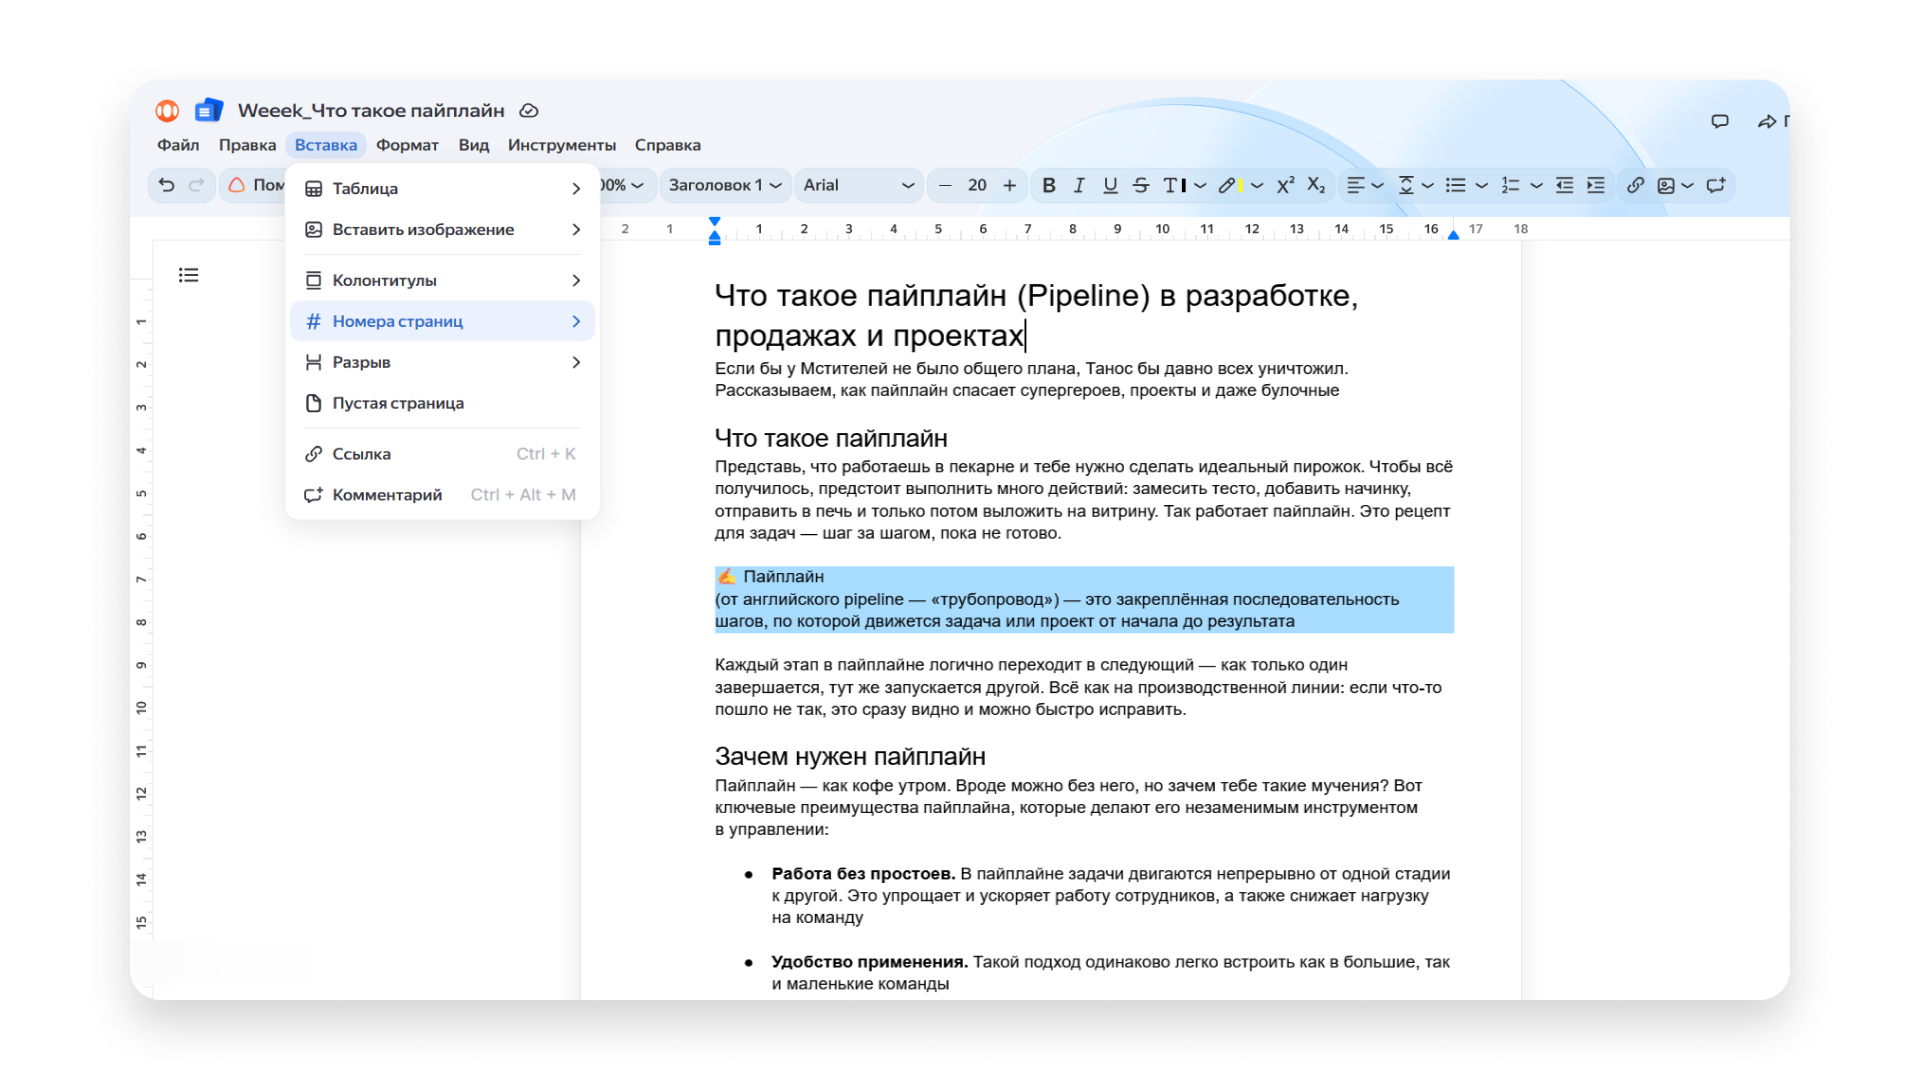Open the Таблица submenu

(442, 188)
